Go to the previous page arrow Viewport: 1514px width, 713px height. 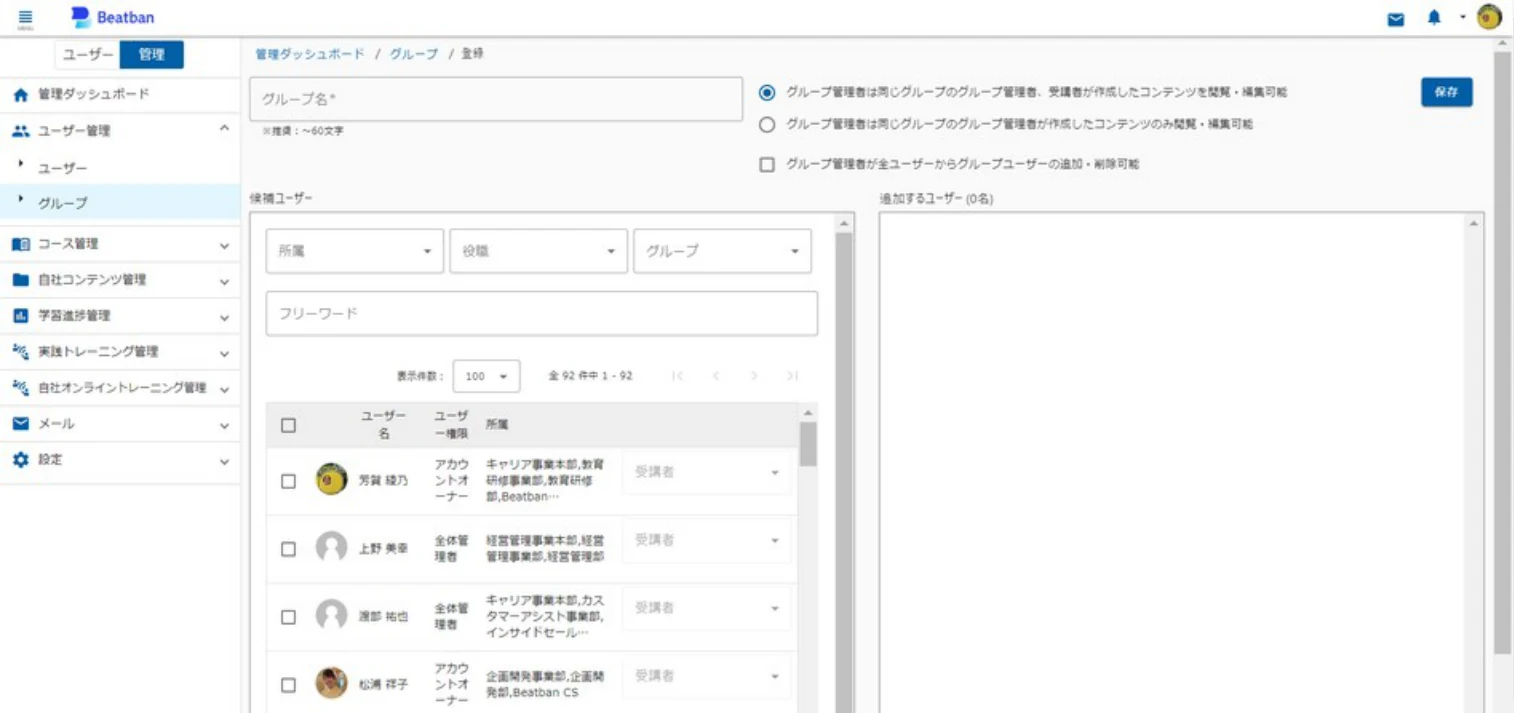716,376
